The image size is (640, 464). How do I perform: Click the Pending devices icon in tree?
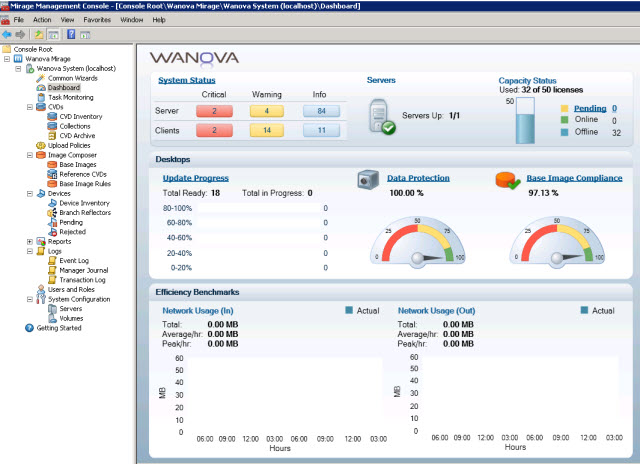(52, 222)
